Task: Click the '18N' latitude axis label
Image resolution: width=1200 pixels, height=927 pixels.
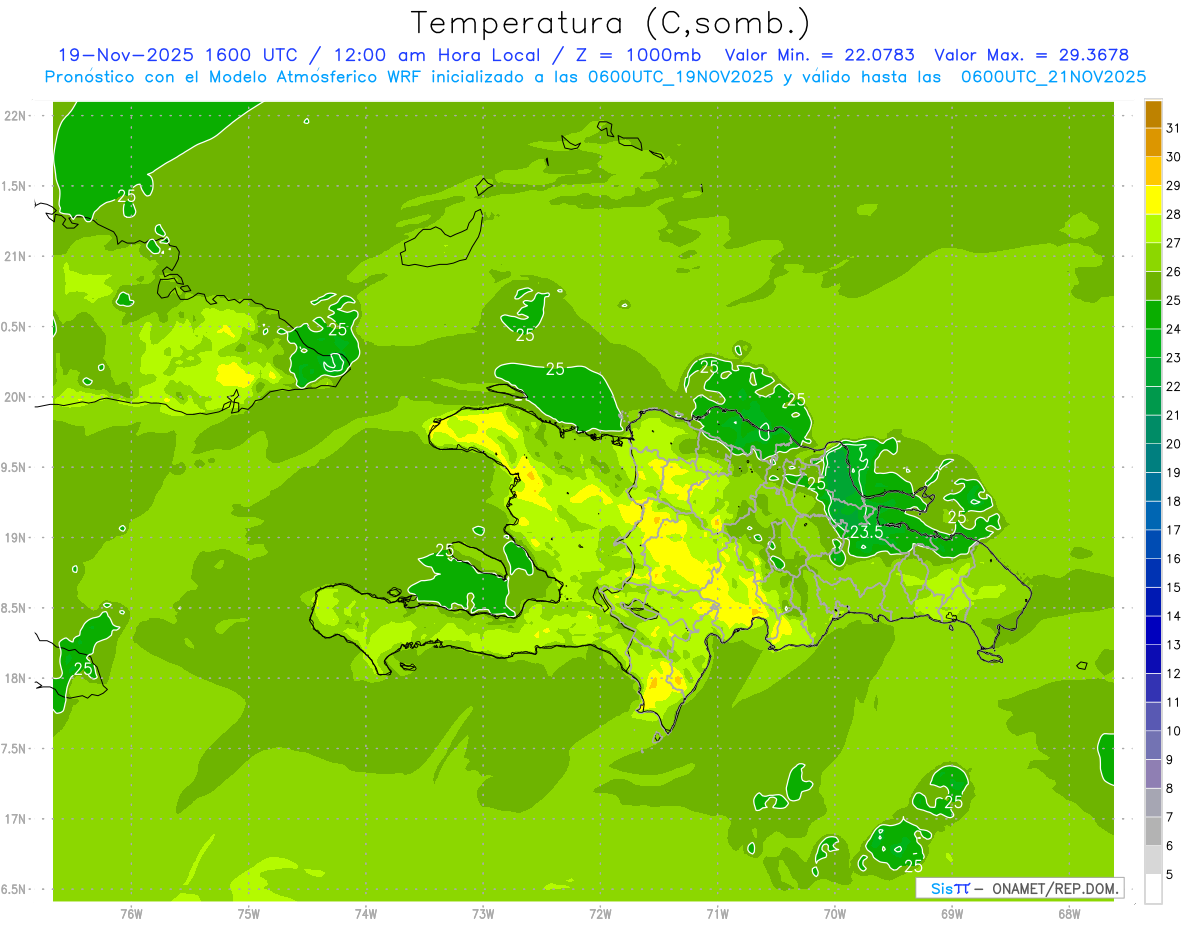Action: [17, 678]
